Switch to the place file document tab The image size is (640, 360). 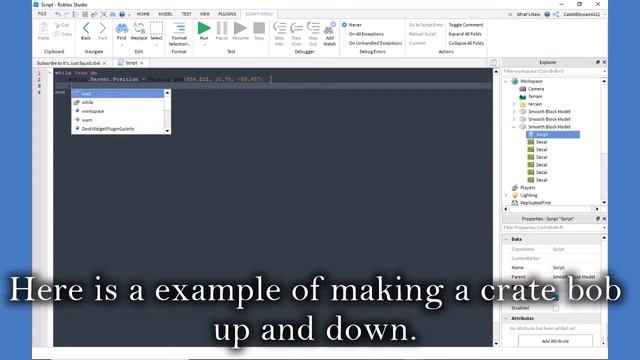pyautogui.click(x=68, y=63)
